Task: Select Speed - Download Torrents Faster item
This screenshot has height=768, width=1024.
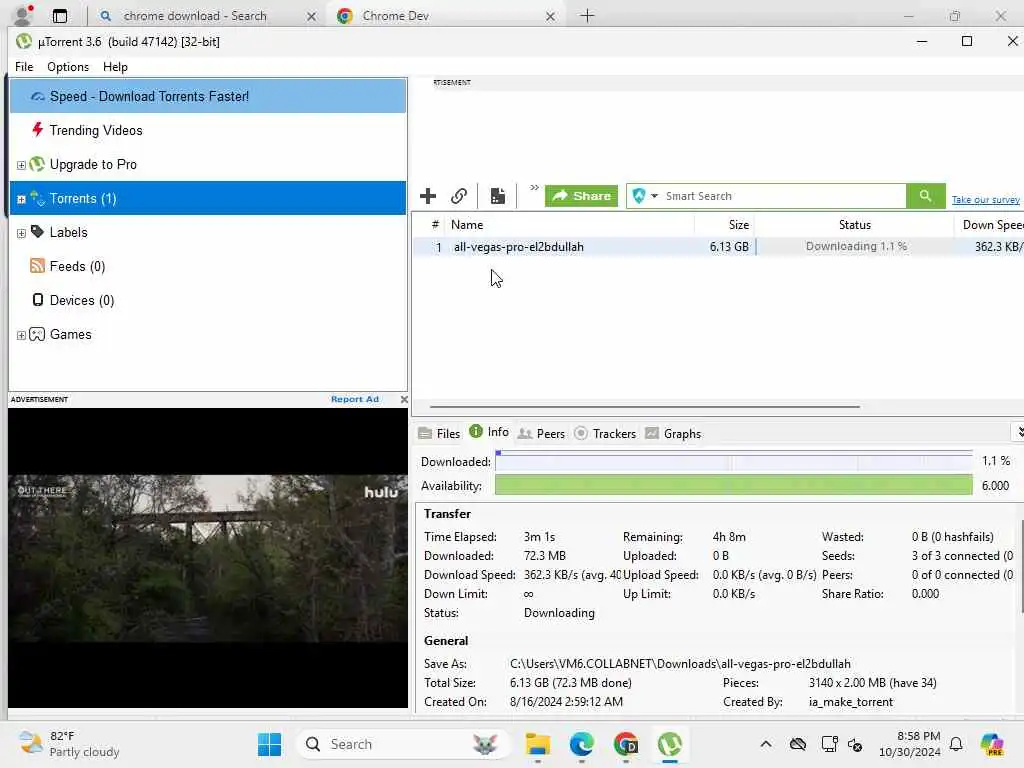Action: click(208, 96)
